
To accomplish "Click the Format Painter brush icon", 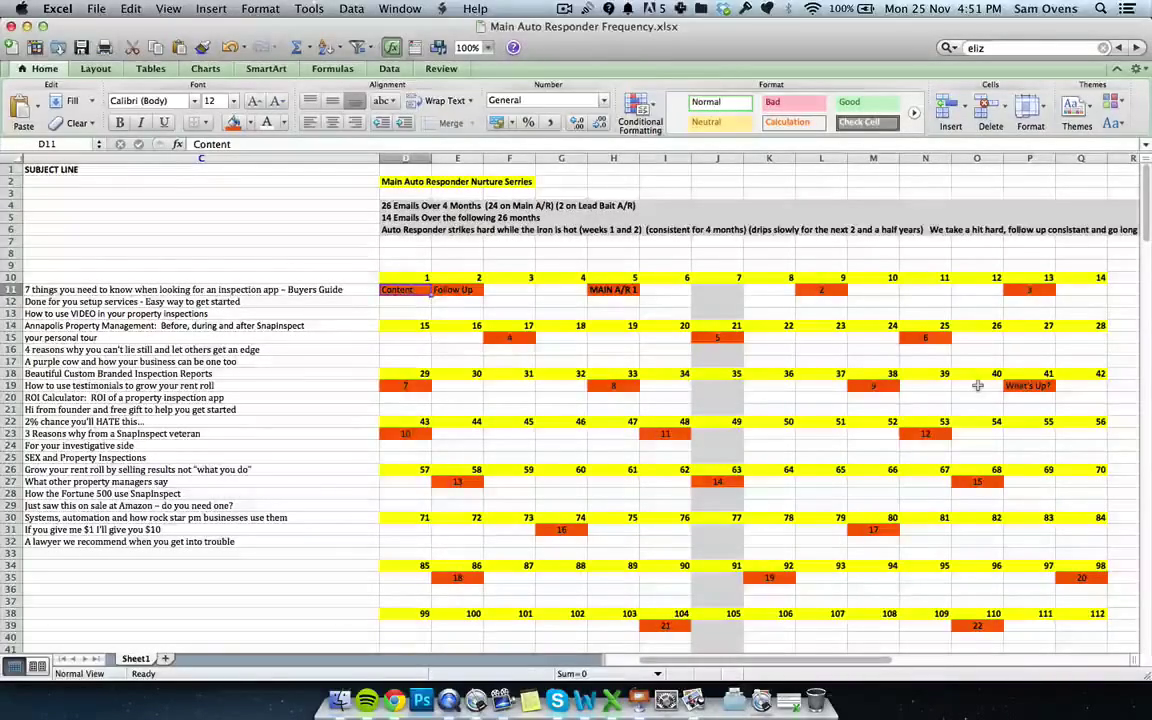I will click(203, 48).
